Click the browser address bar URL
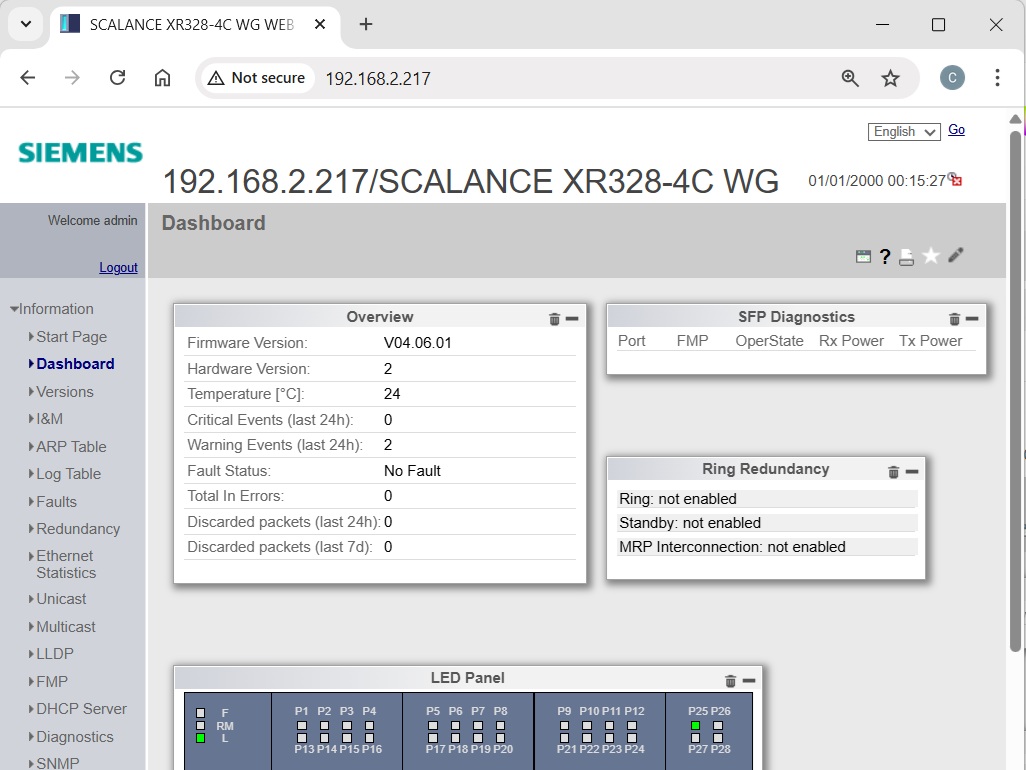This screenshot has height=770, width=1026. point(378,78)
